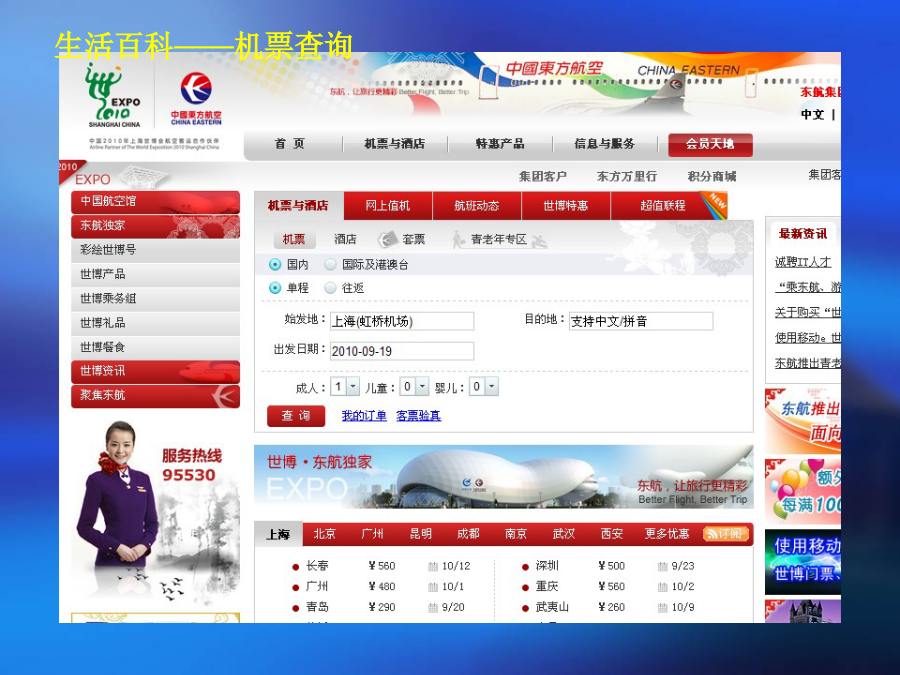Open the 成人 adult count dropdown

[346, 387]
